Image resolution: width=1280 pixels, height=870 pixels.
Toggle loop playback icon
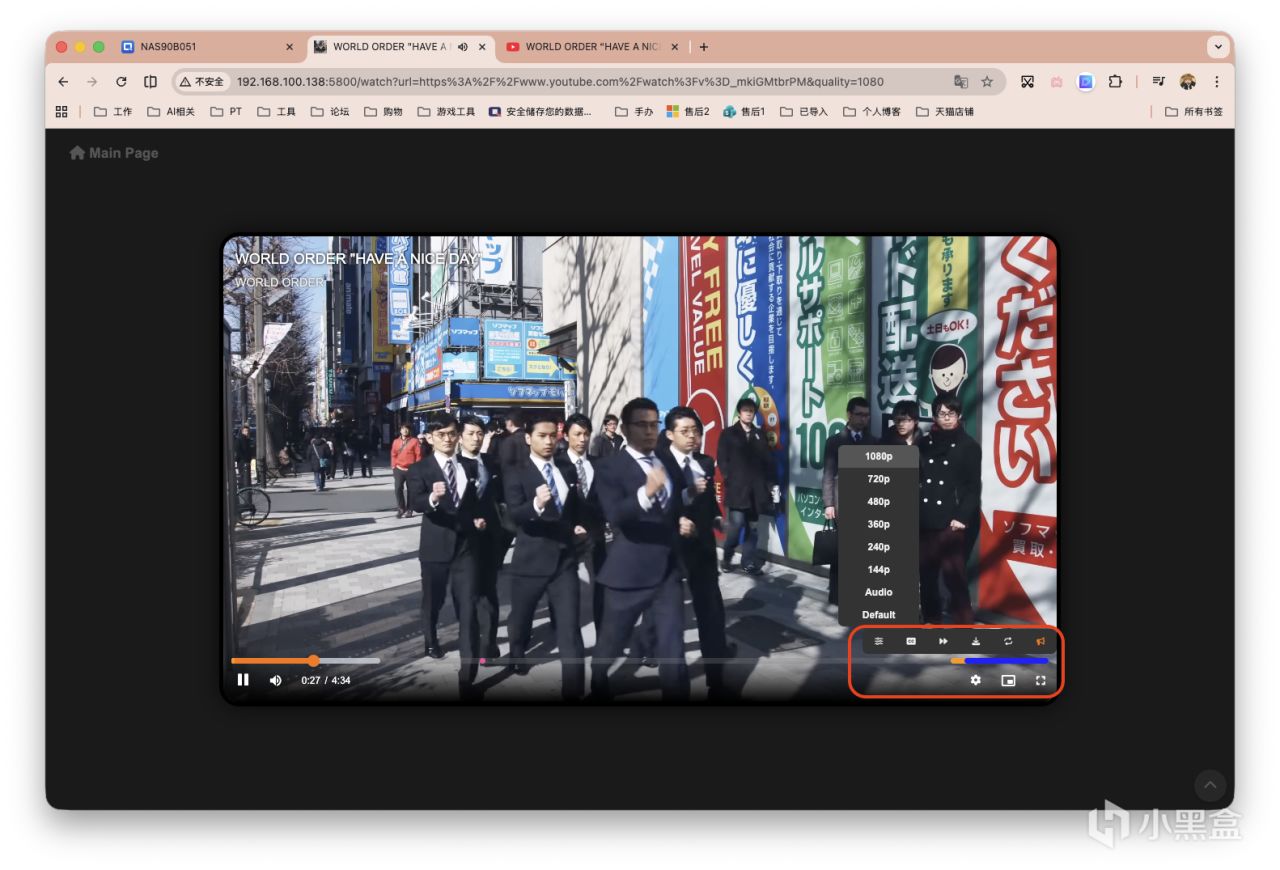[1008, 641]
